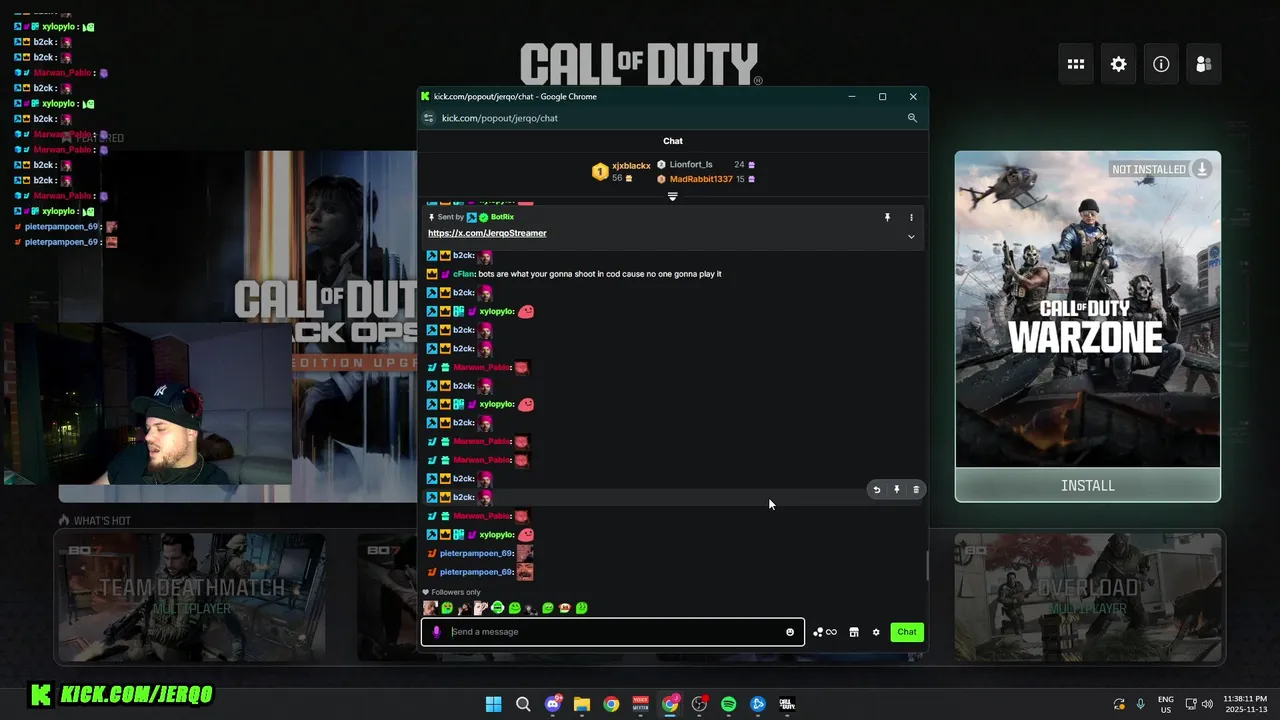Open ENG US language switcher

(1166, 704)
